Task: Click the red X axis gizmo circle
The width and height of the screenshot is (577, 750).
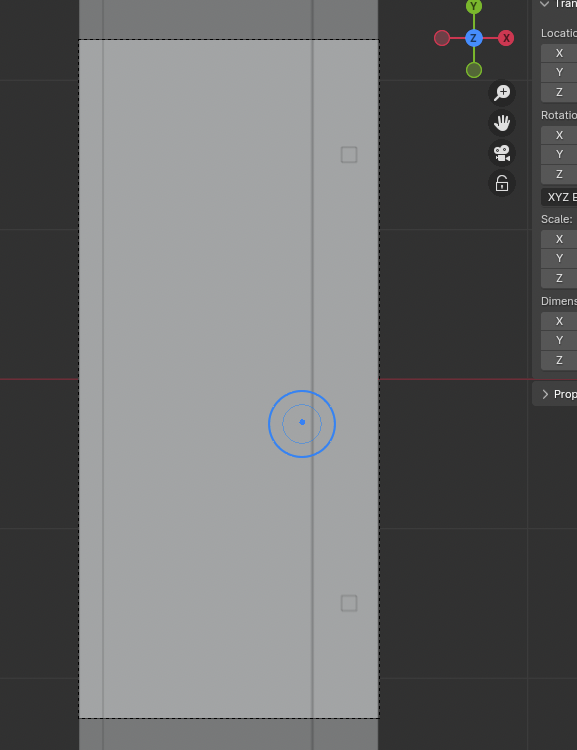Action: coord(506,38)
